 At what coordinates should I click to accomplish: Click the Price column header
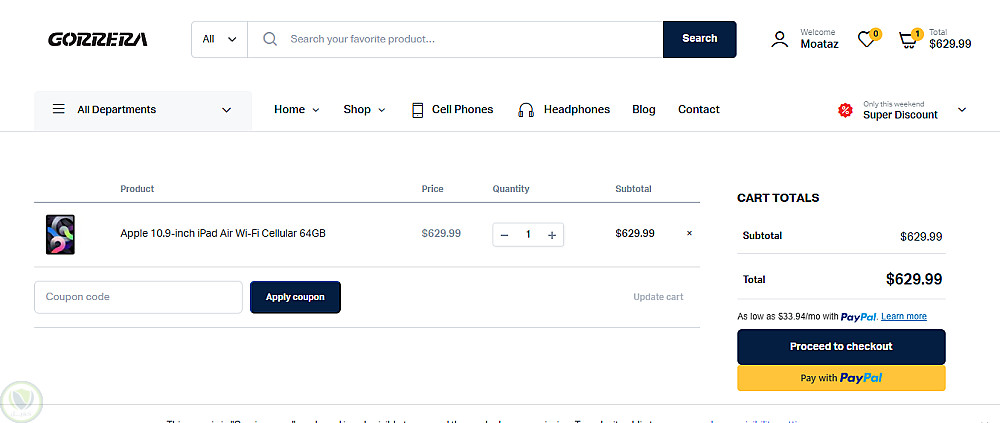432,189
